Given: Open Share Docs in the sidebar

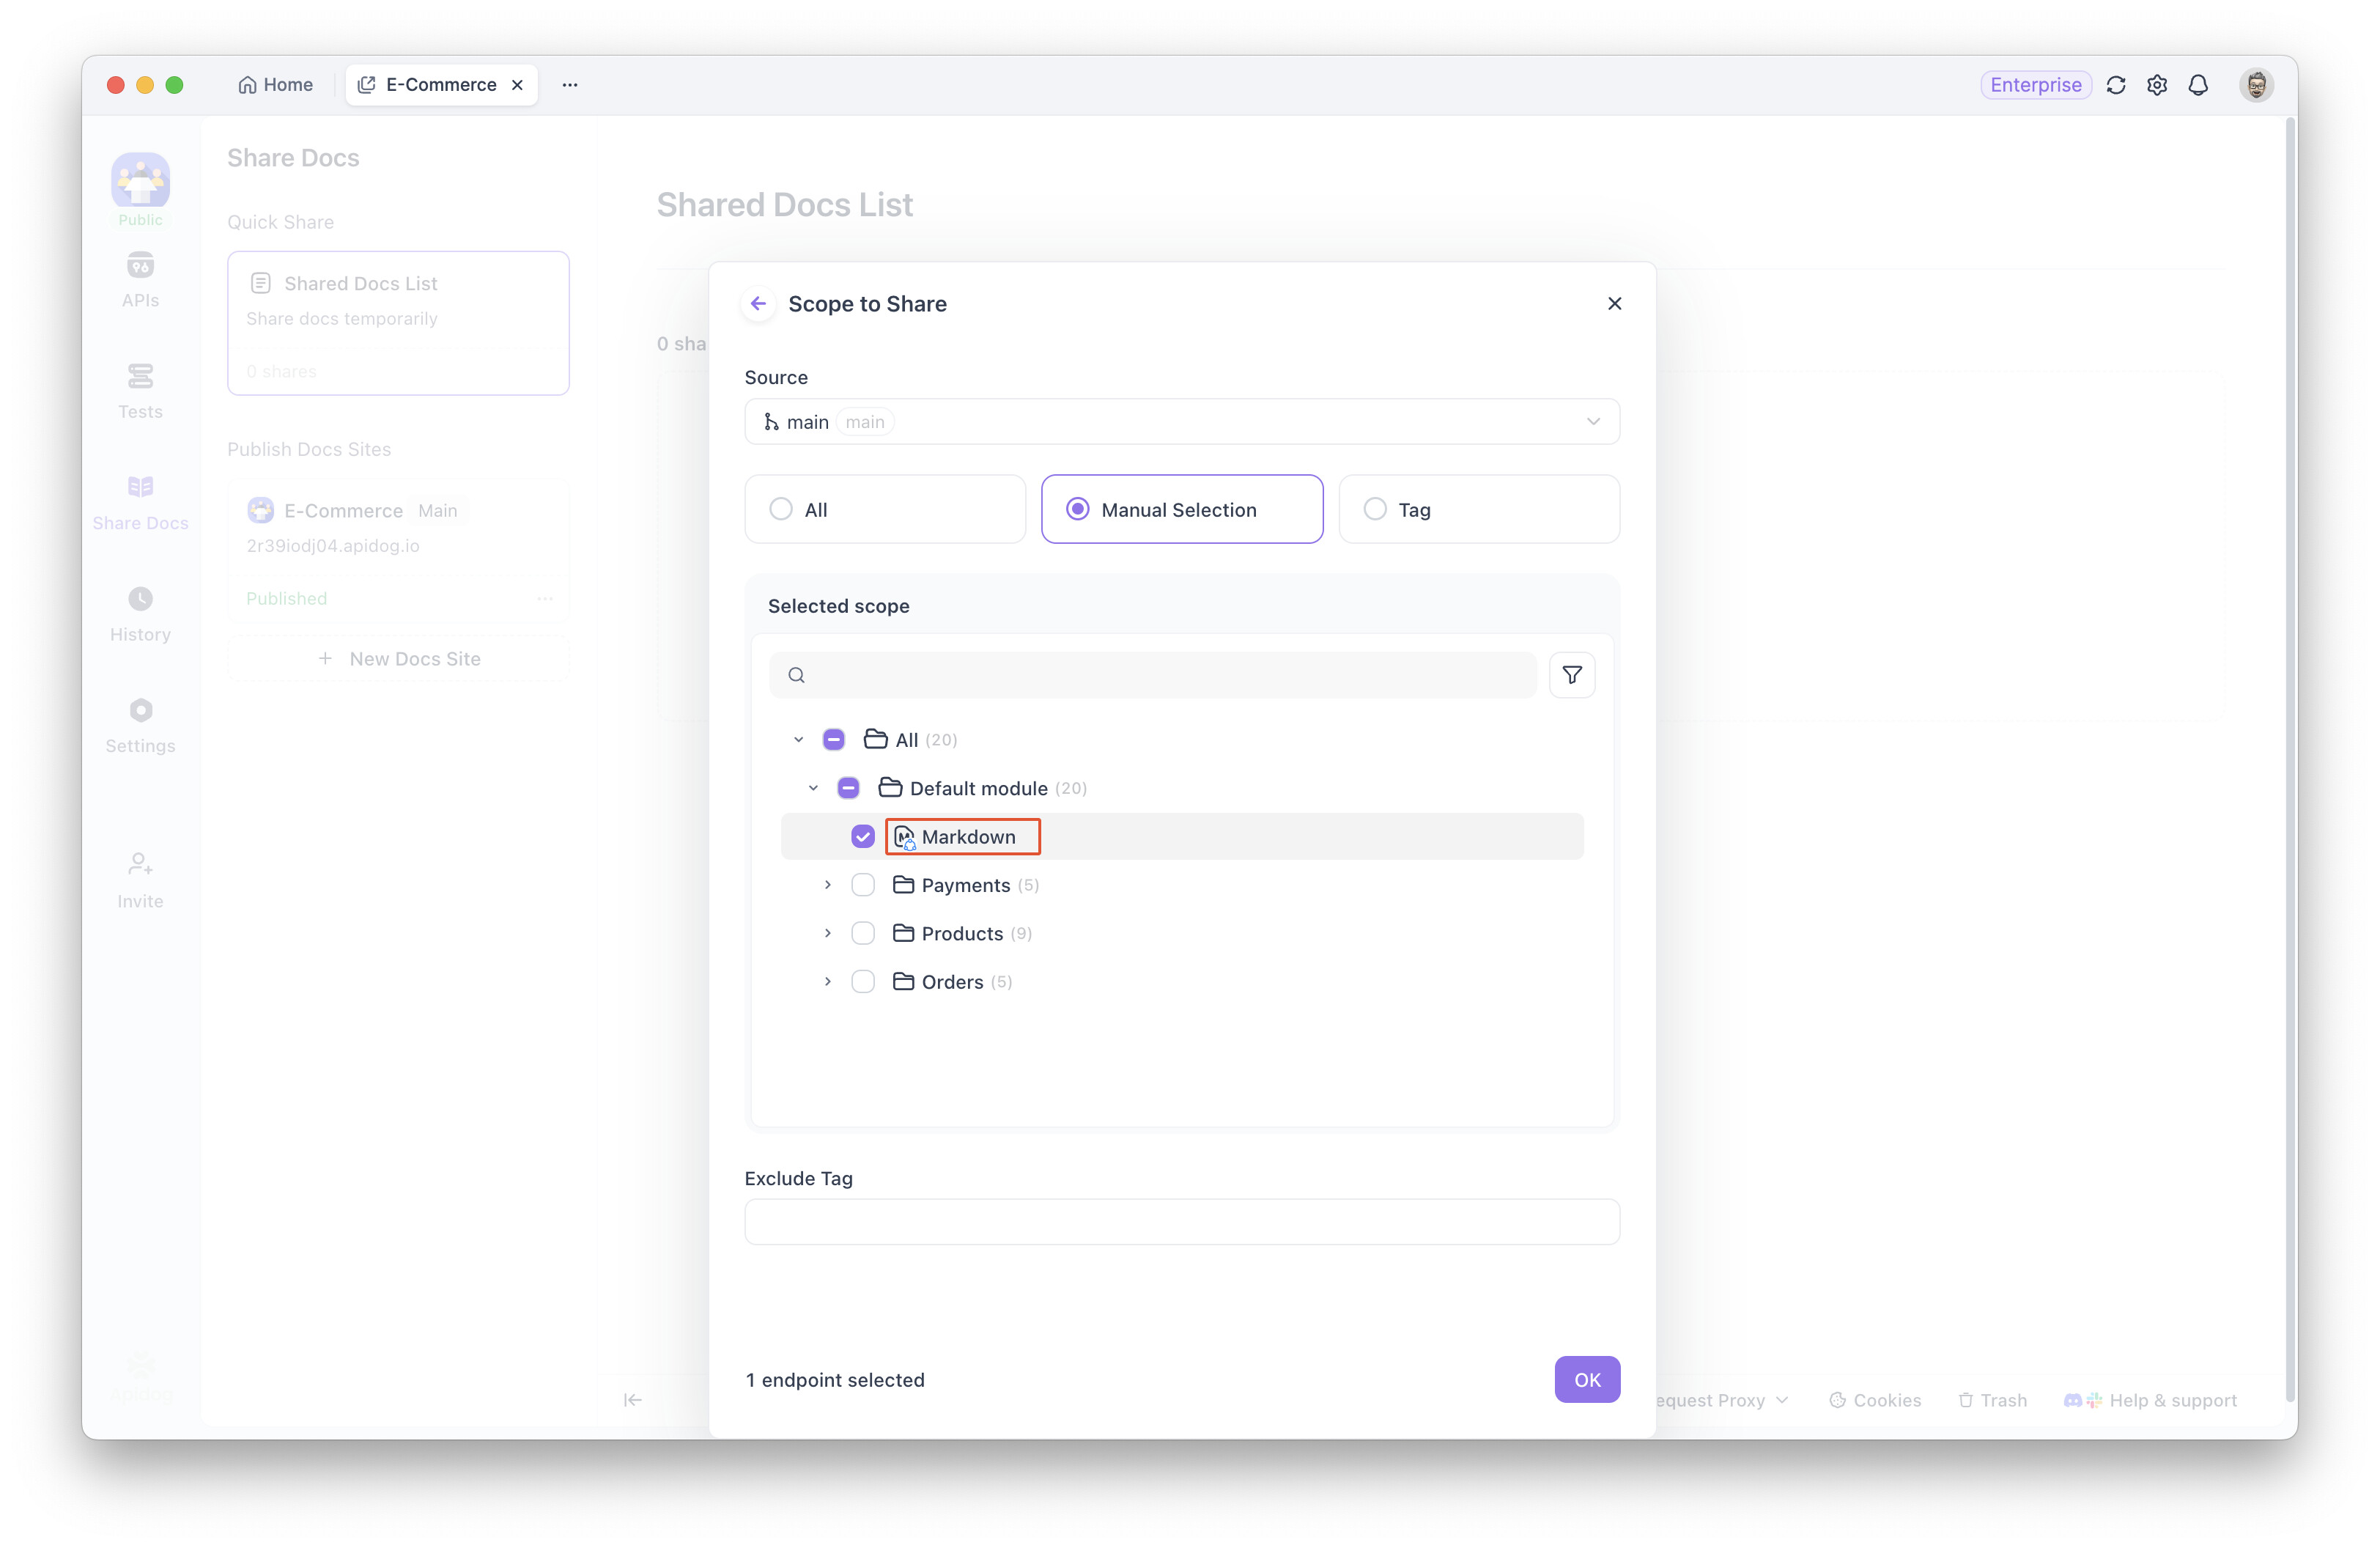Looking at the screenshot, I should point(140,502).
